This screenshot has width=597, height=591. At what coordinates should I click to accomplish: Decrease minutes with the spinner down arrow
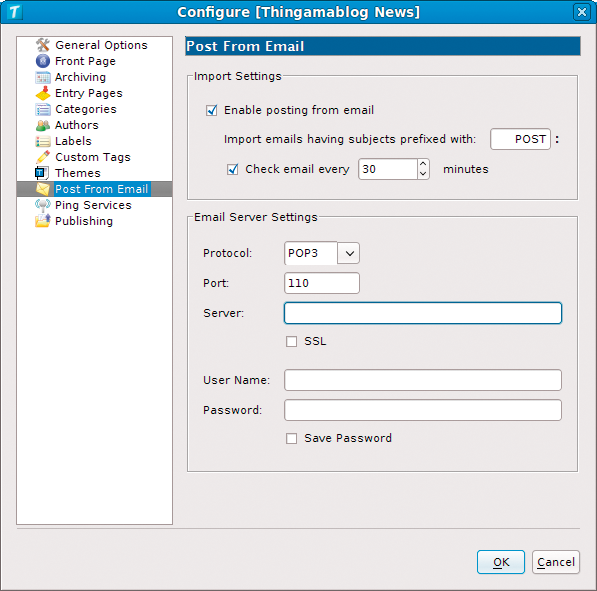point(423,174)
